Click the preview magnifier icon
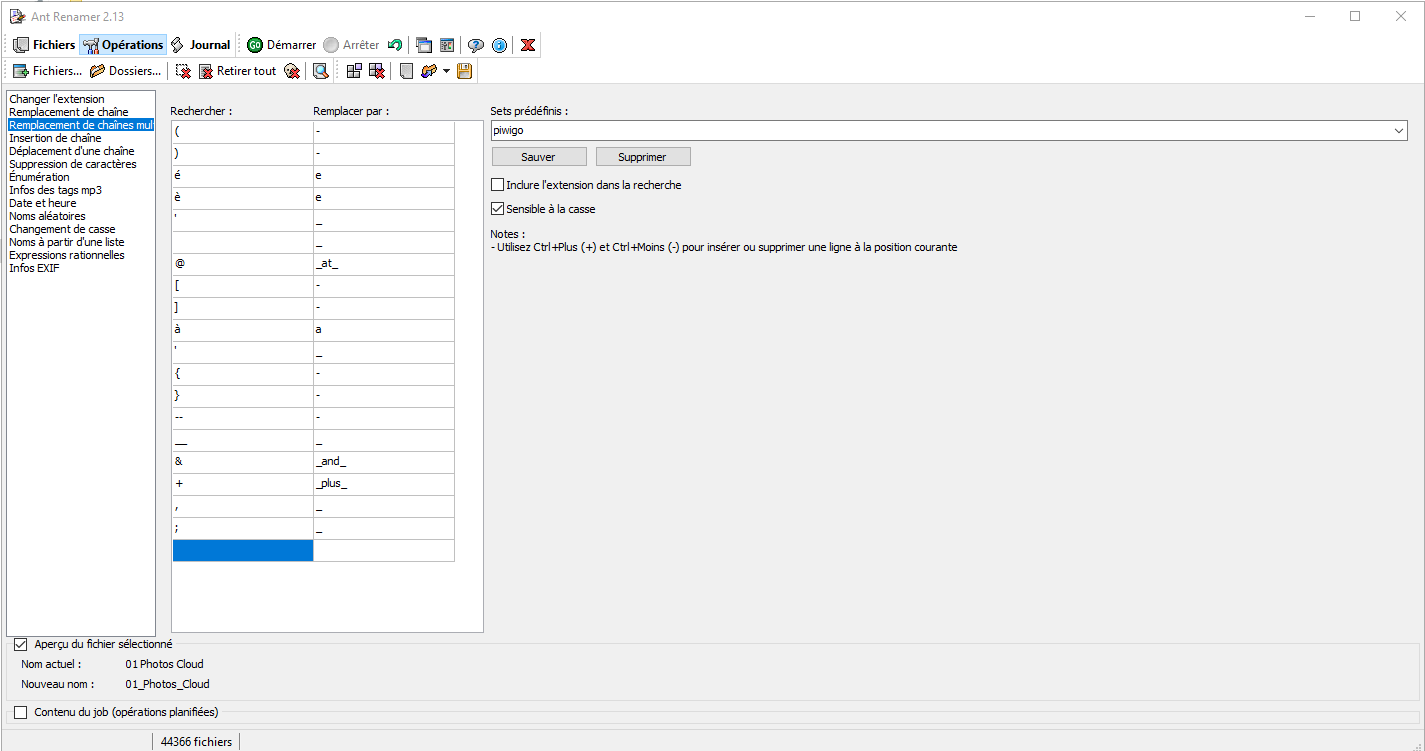The height and width of the screenshot is (751, 1425). tap(320, 71)
